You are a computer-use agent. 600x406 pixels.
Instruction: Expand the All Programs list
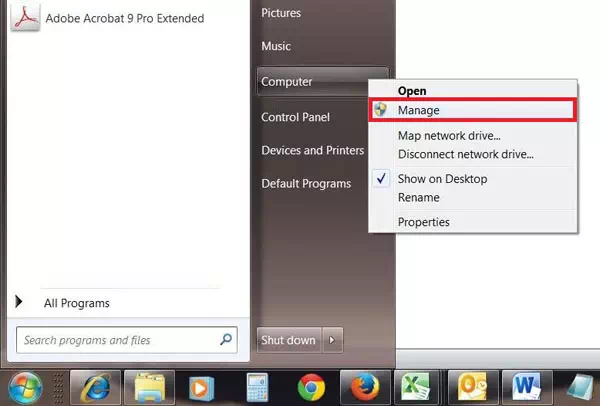(76, 303)
